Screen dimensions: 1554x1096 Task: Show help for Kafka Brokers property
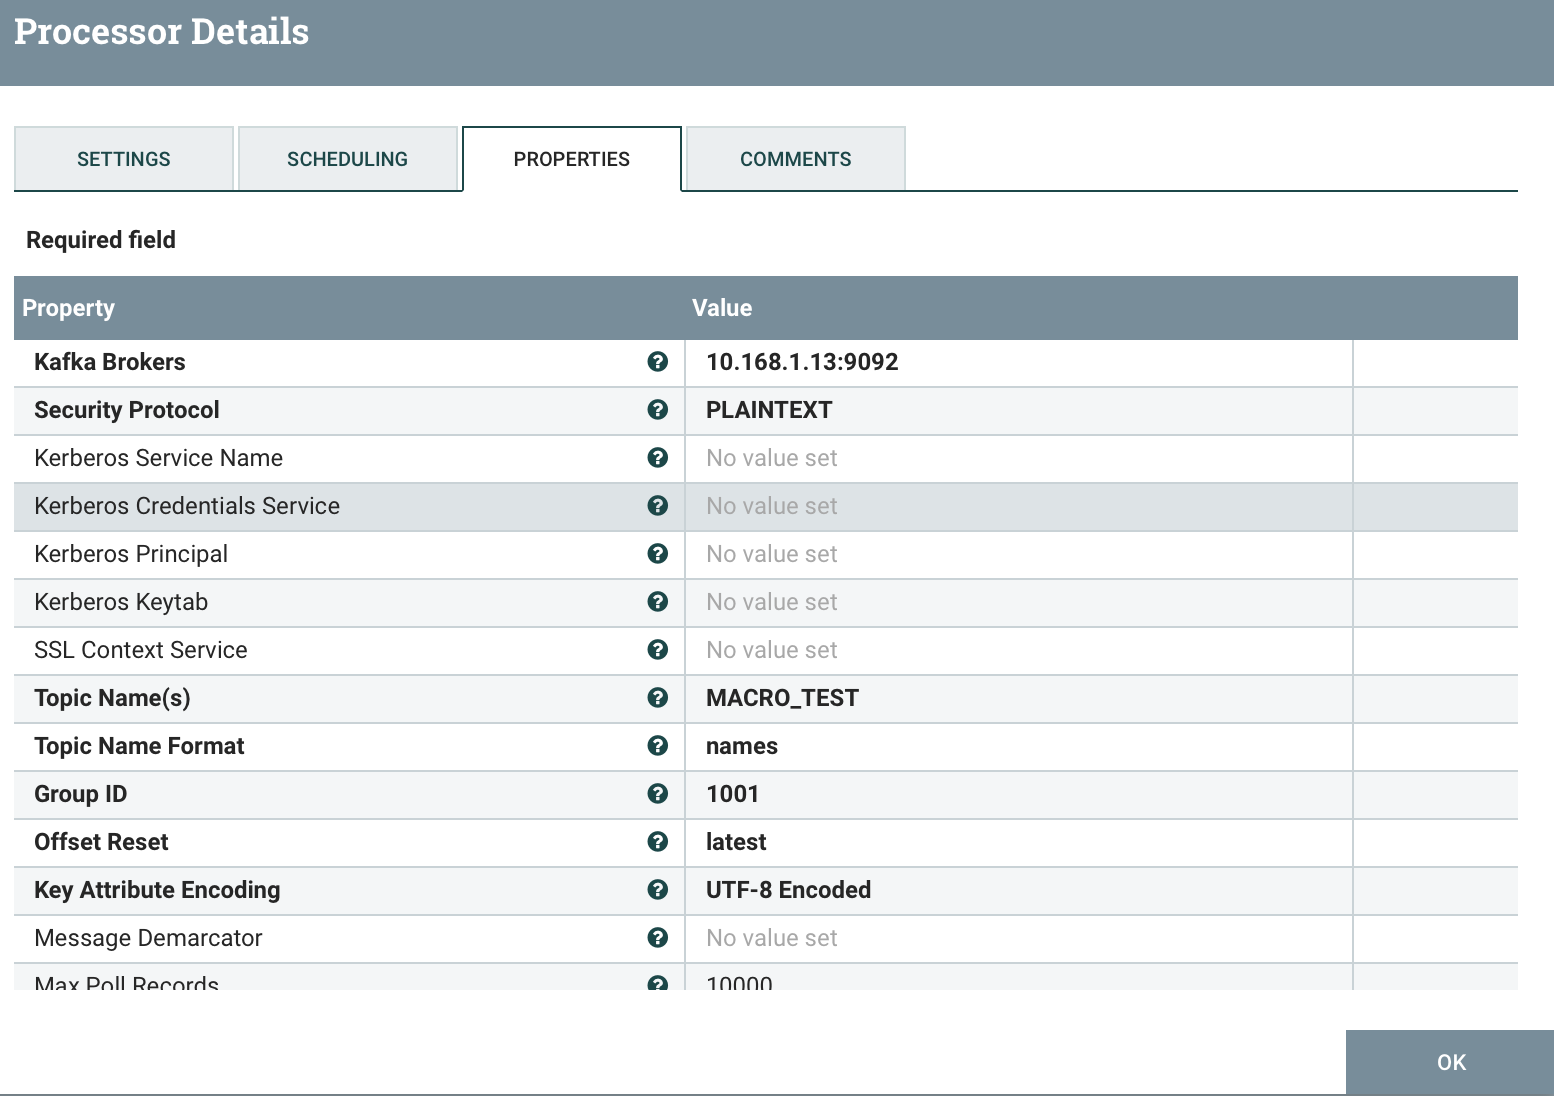(657, 362)
